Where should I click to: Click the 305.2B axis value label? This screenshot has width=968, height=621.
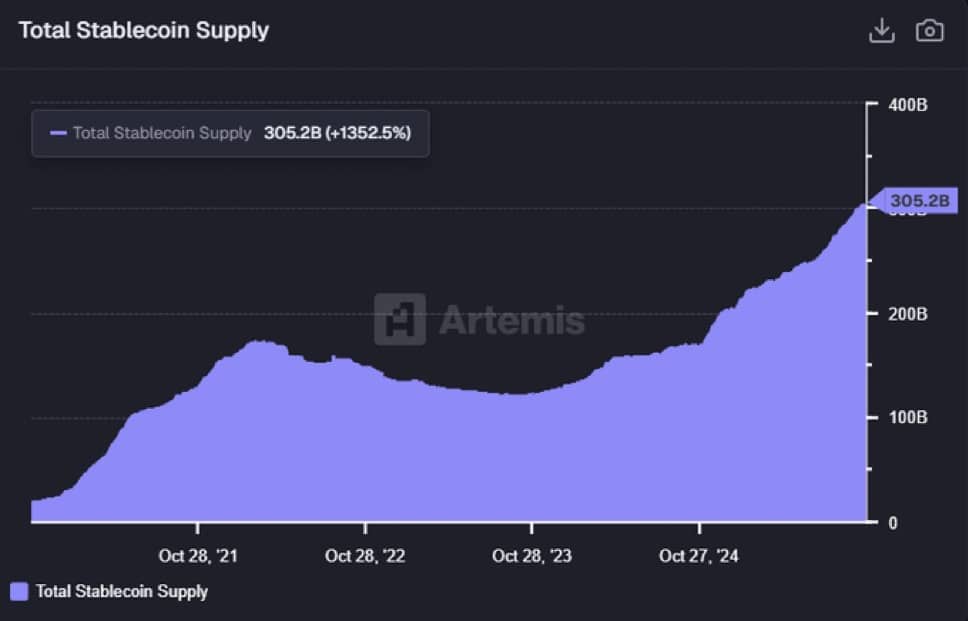coord(921,200)
